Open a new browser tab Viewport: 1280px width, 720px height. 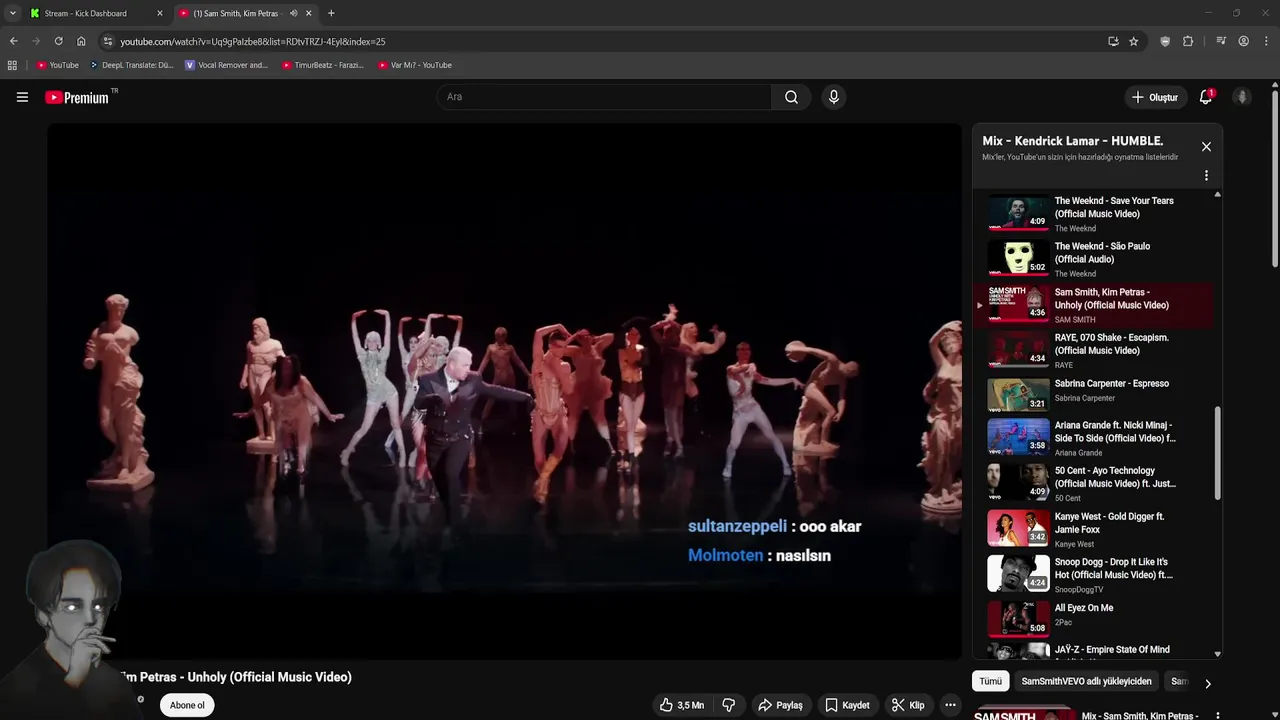(331, 13)
